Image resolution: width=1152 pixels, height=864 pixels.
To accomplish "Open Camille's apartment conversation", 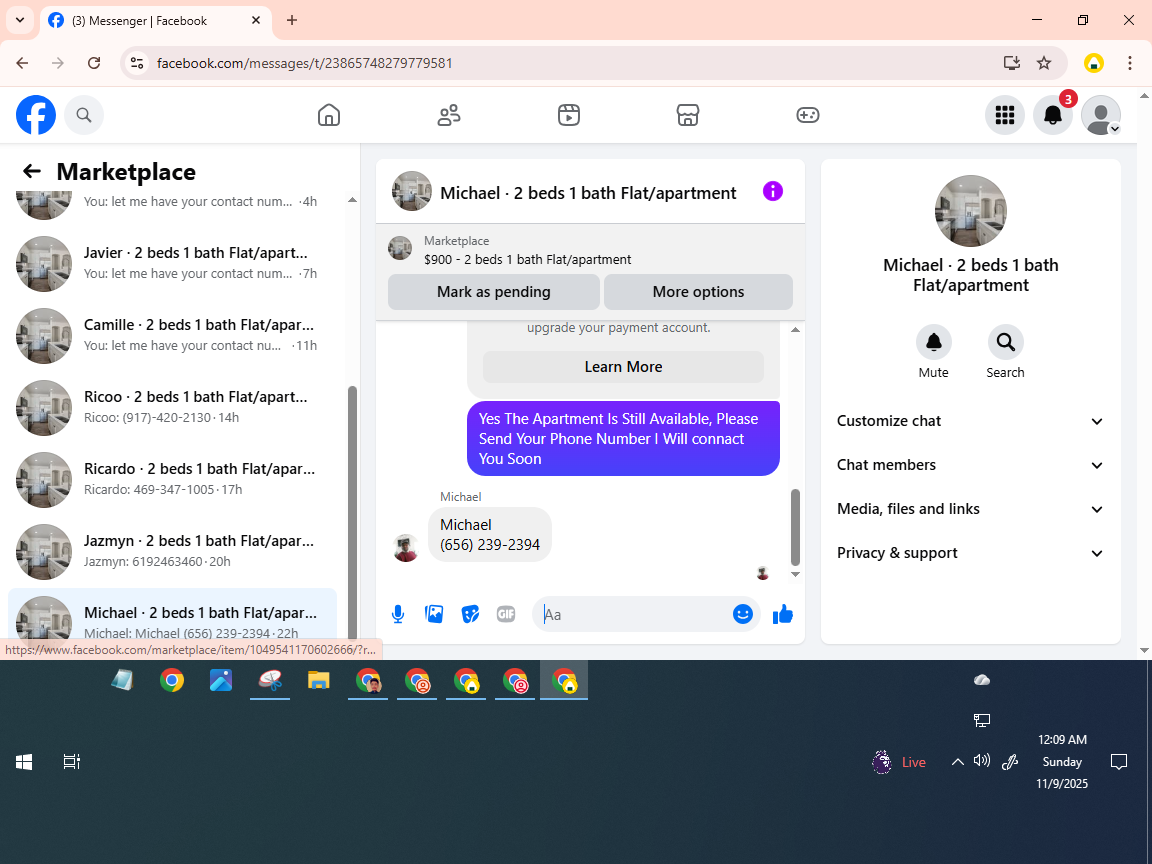I will (x=172, y=336).
